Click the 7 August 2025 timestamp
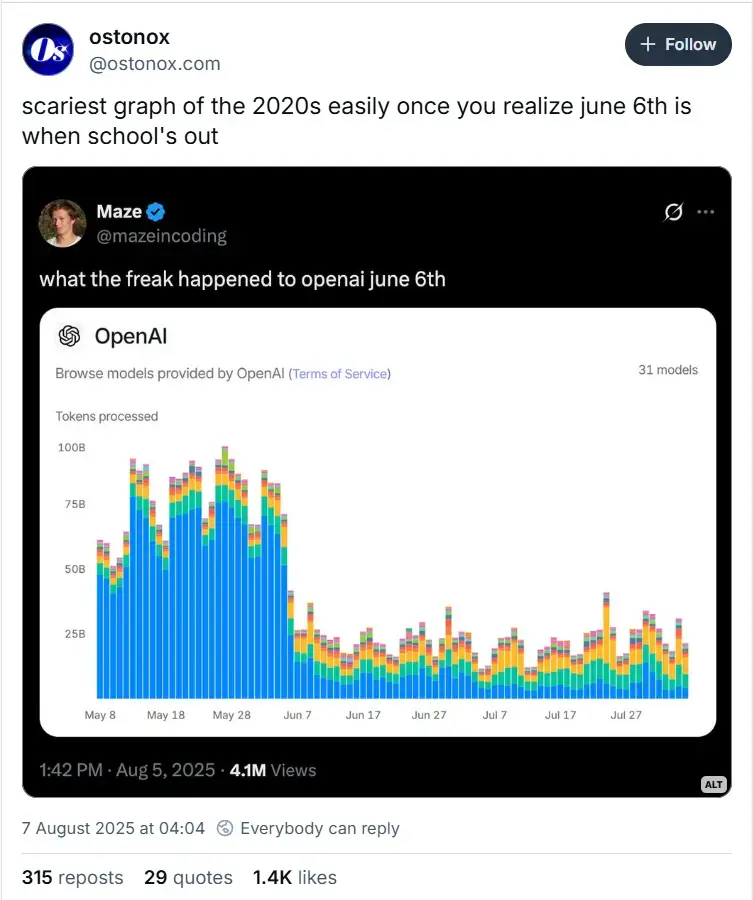 point(113,828)
